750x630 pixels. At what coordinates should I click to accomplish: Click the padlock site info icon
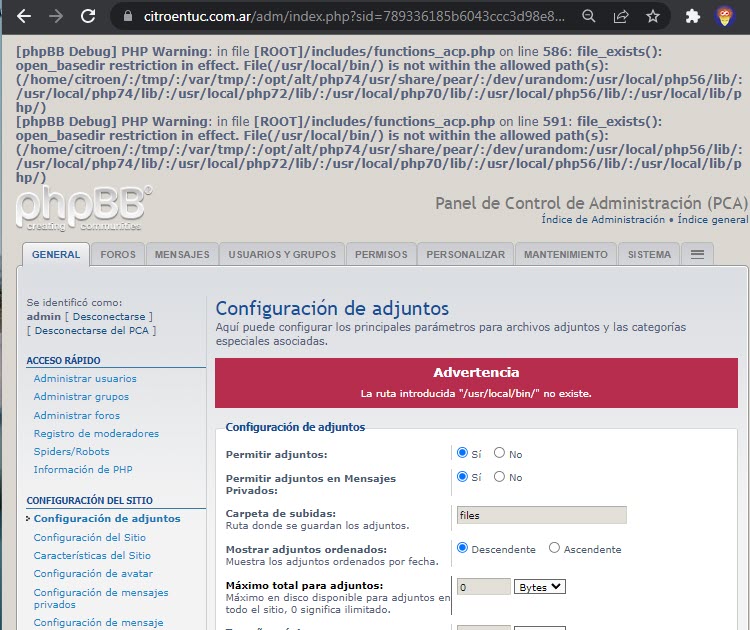(125, 17)
